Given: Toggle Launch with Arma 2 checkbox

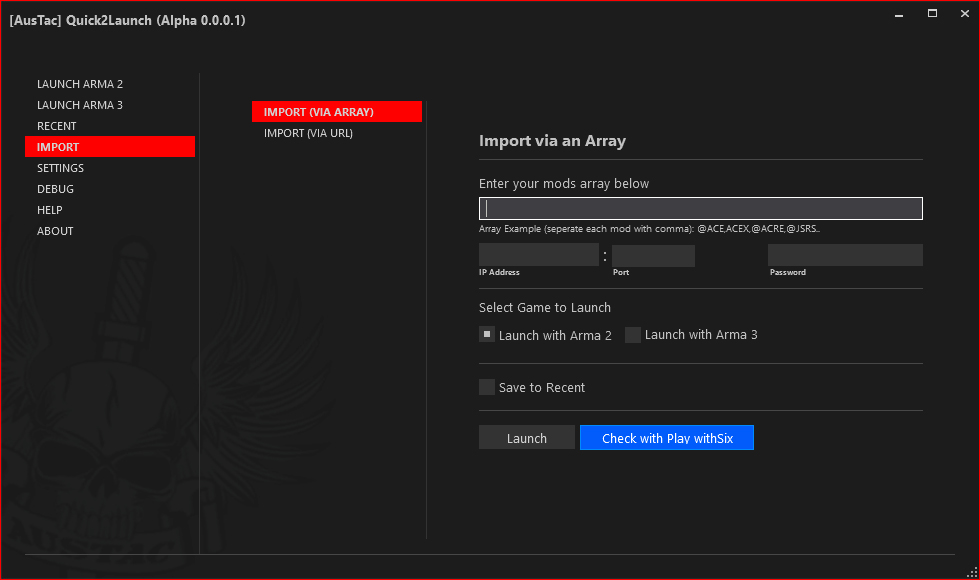Looking at the screenshot, I should 487,334.
